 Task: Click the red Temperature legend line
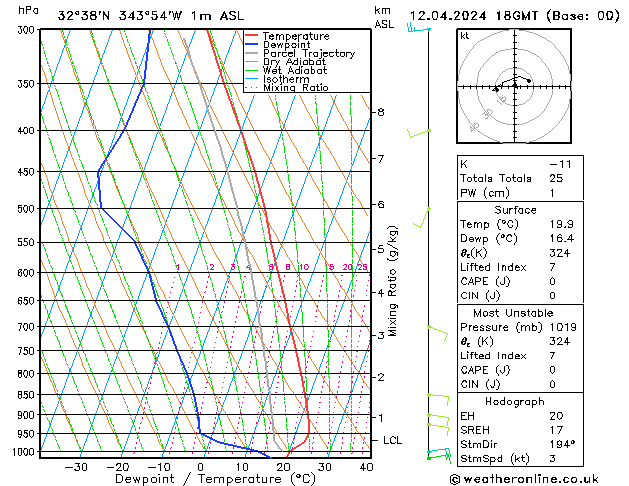point(251,36)
